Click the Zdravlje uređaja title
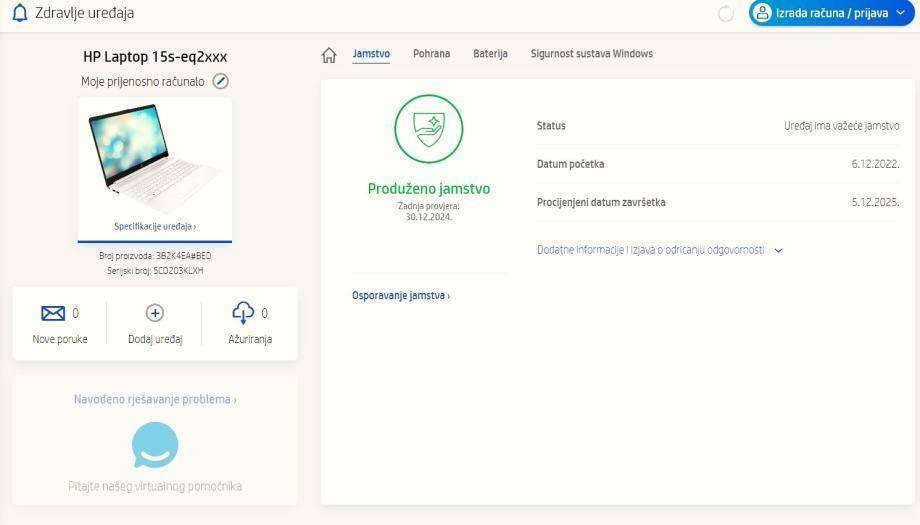920x525 pixels. [84, 14]
